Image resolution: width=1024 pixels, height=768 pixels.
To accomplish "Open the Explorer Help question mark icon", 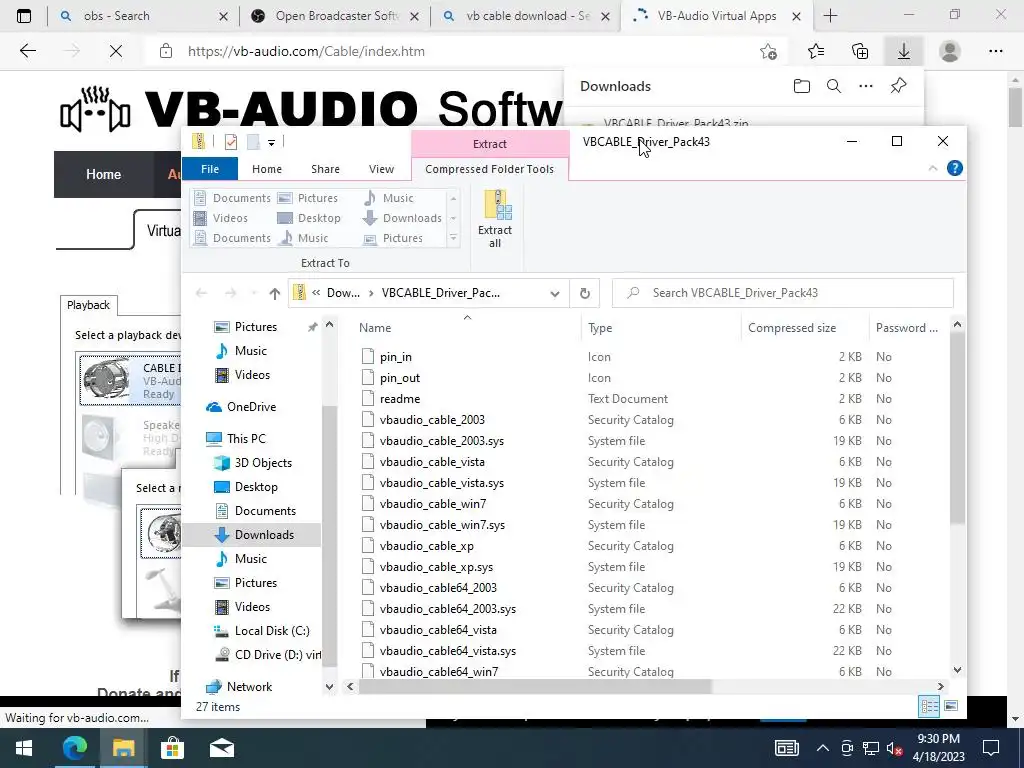I will 954,168.
